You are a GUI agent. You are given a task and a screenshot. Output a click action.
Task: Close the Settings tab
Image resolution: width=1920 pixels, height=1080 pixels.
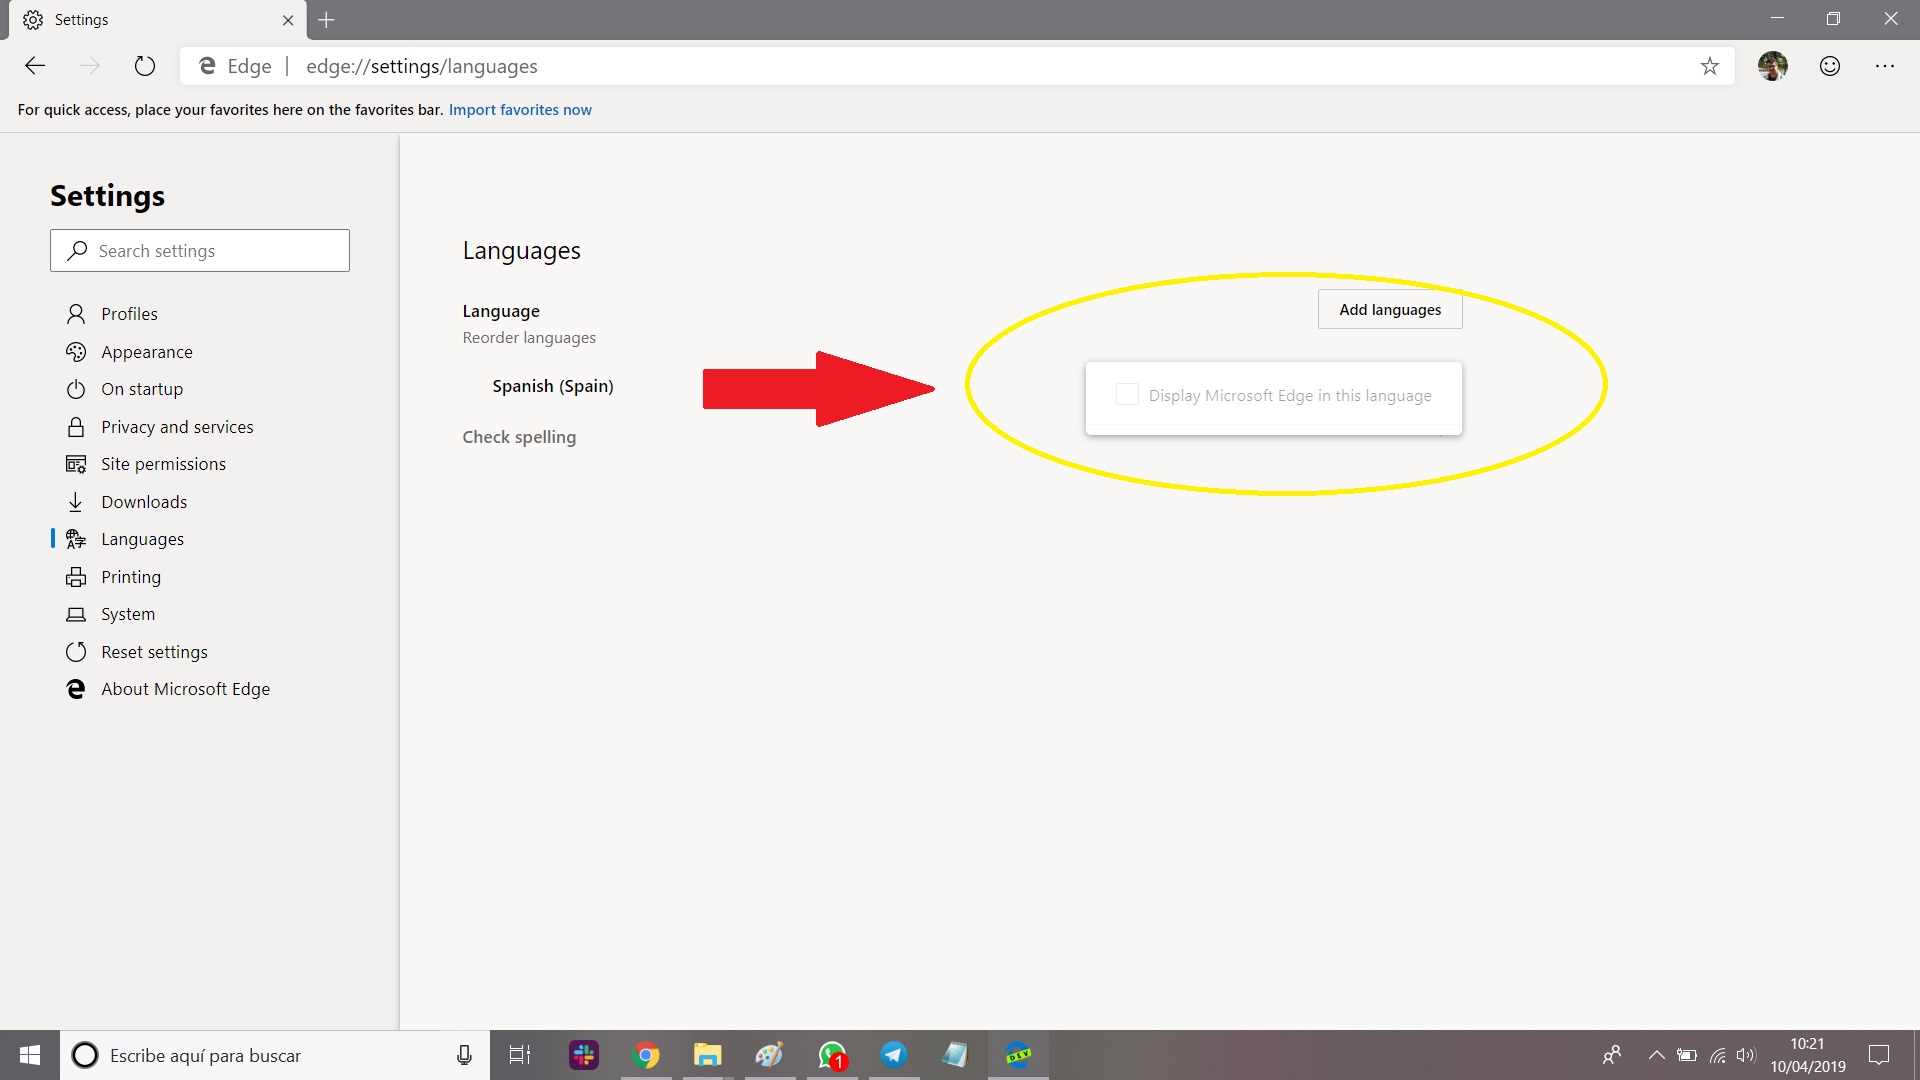(x=288, y=20)
